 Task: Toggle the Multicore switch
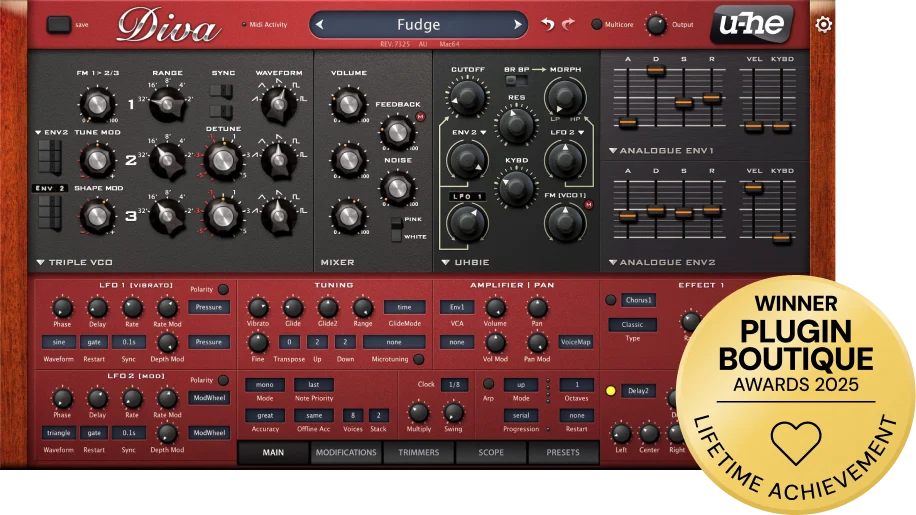coord(597,24)
